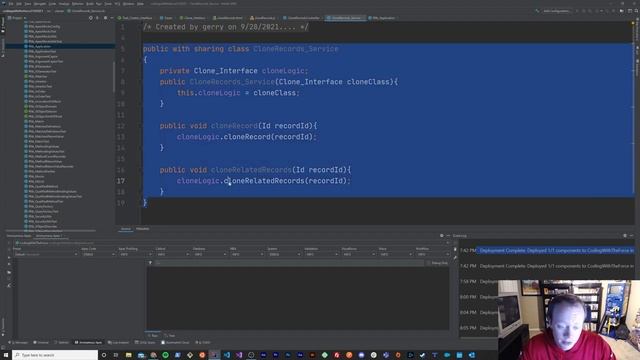Open the Apex Code log level dropdown
Image resolution: width=640 pixels, height=360 pixels.
coord(98,254)
